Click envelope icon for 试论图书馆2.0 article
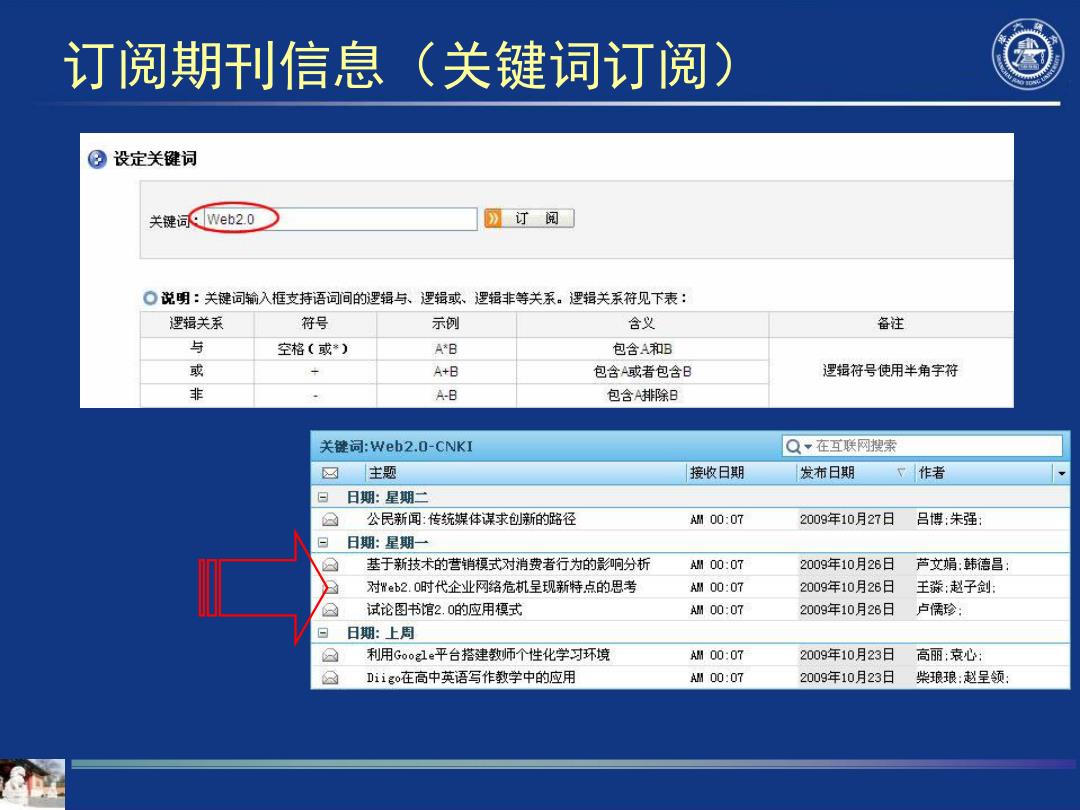 pos(331,610)
